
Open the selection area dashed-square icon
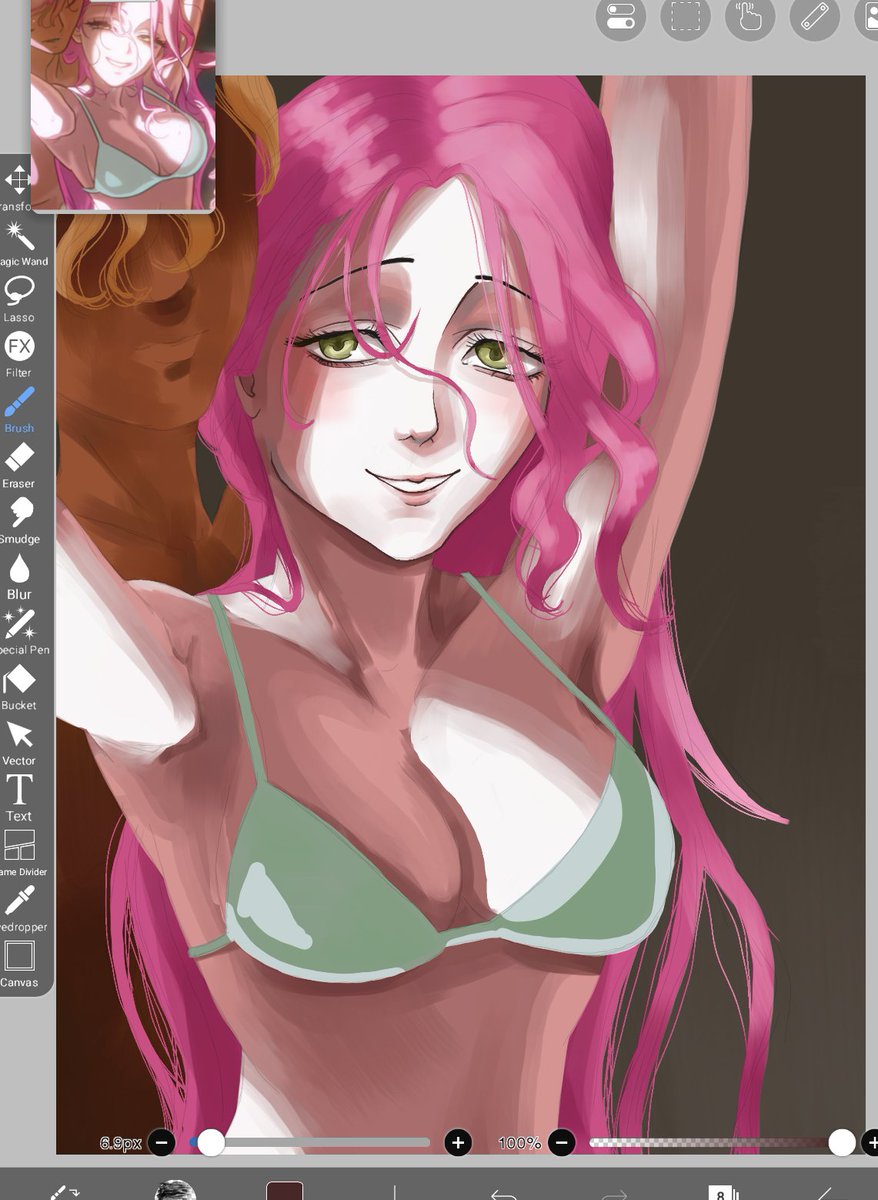click(685, 16)
